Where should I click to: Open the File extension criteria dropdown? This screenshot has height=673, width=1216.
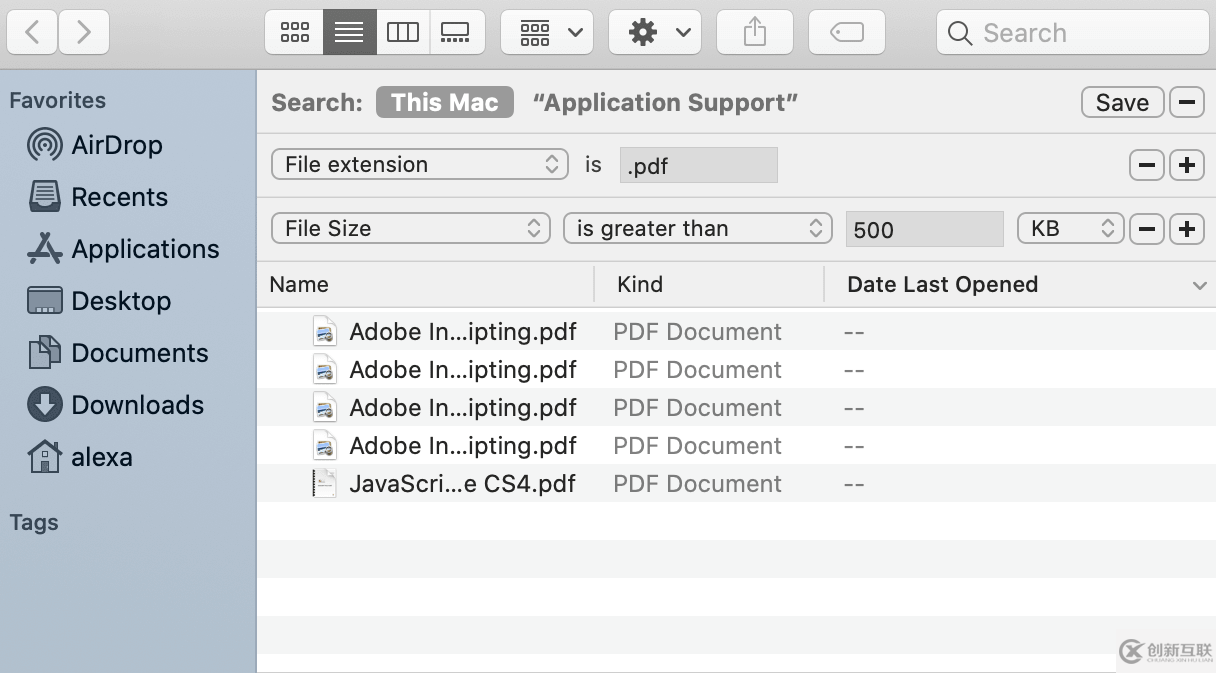point(419,164)
